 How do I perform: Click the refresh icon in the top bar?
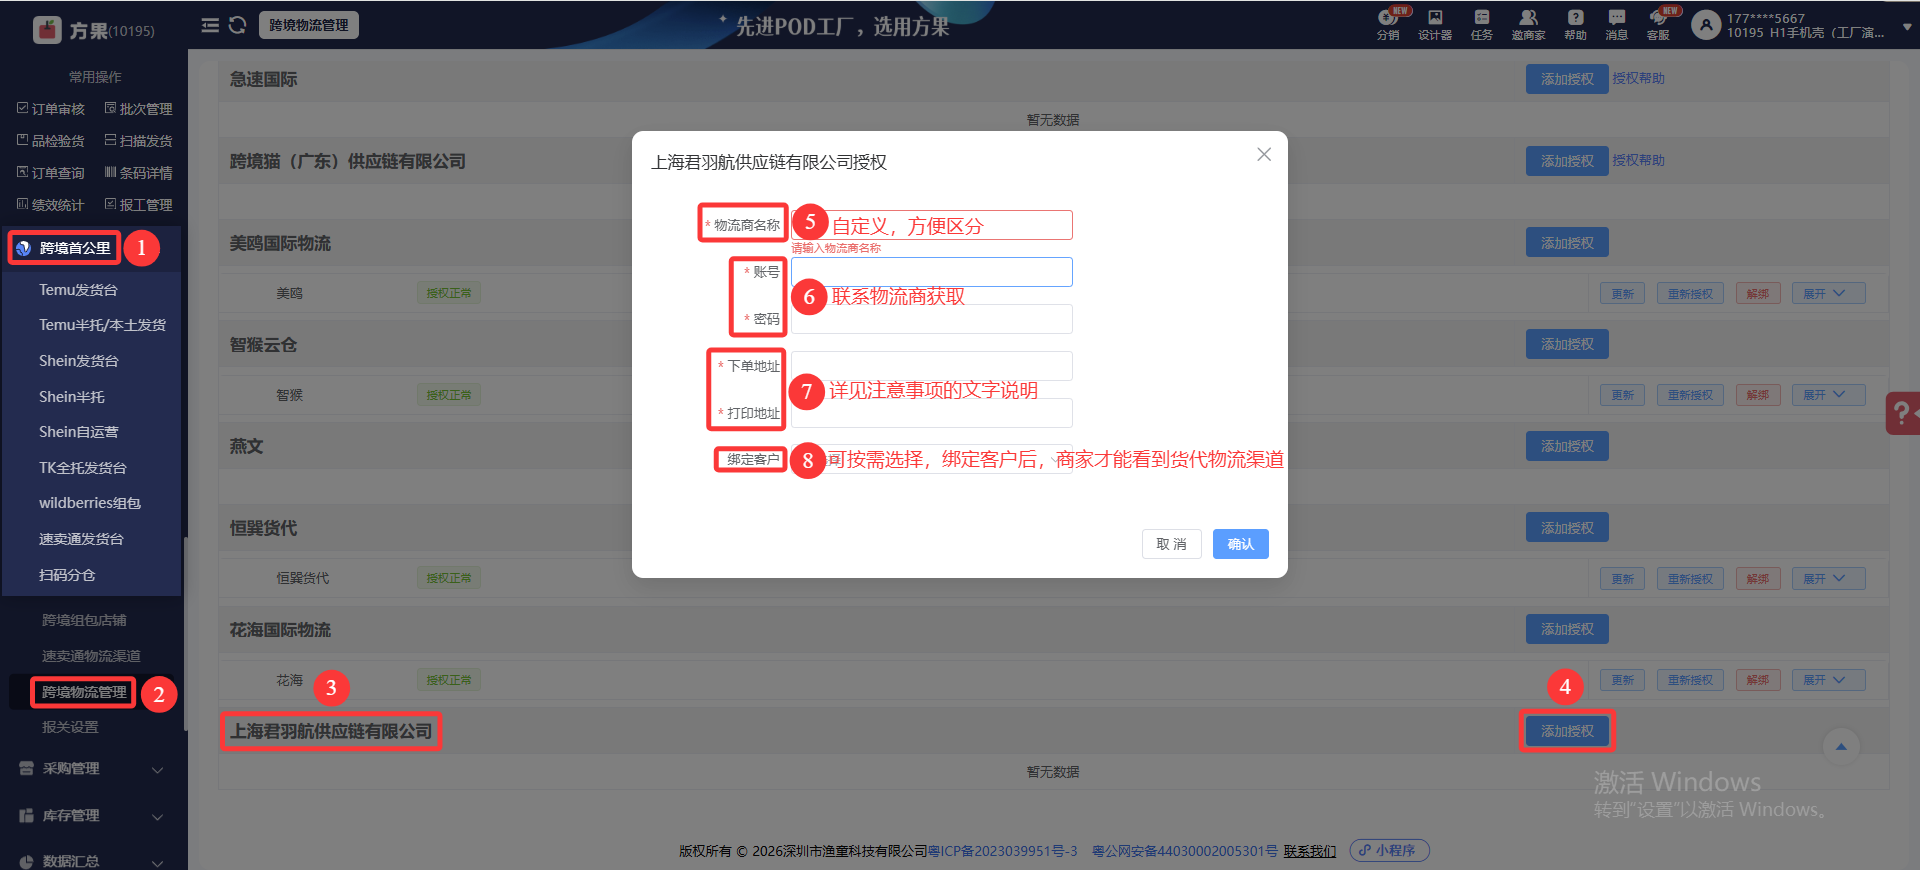[237, 25]
